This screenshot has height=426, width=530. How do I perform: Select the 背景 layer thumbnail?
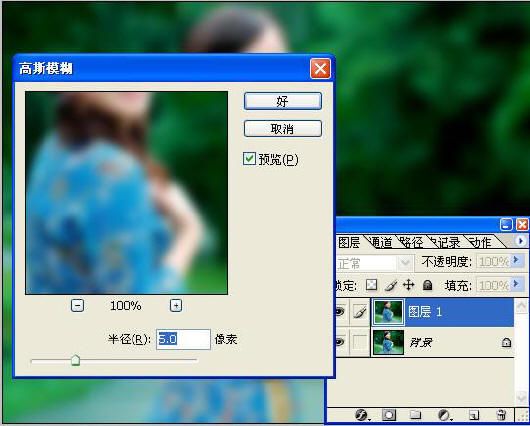(389, 342)
